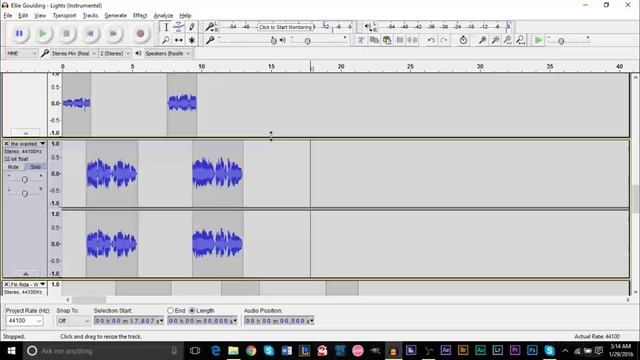Select the Selection (I-beam) tool
The width and height of the screenshot is (640, 360).
(x=166, y=27)
